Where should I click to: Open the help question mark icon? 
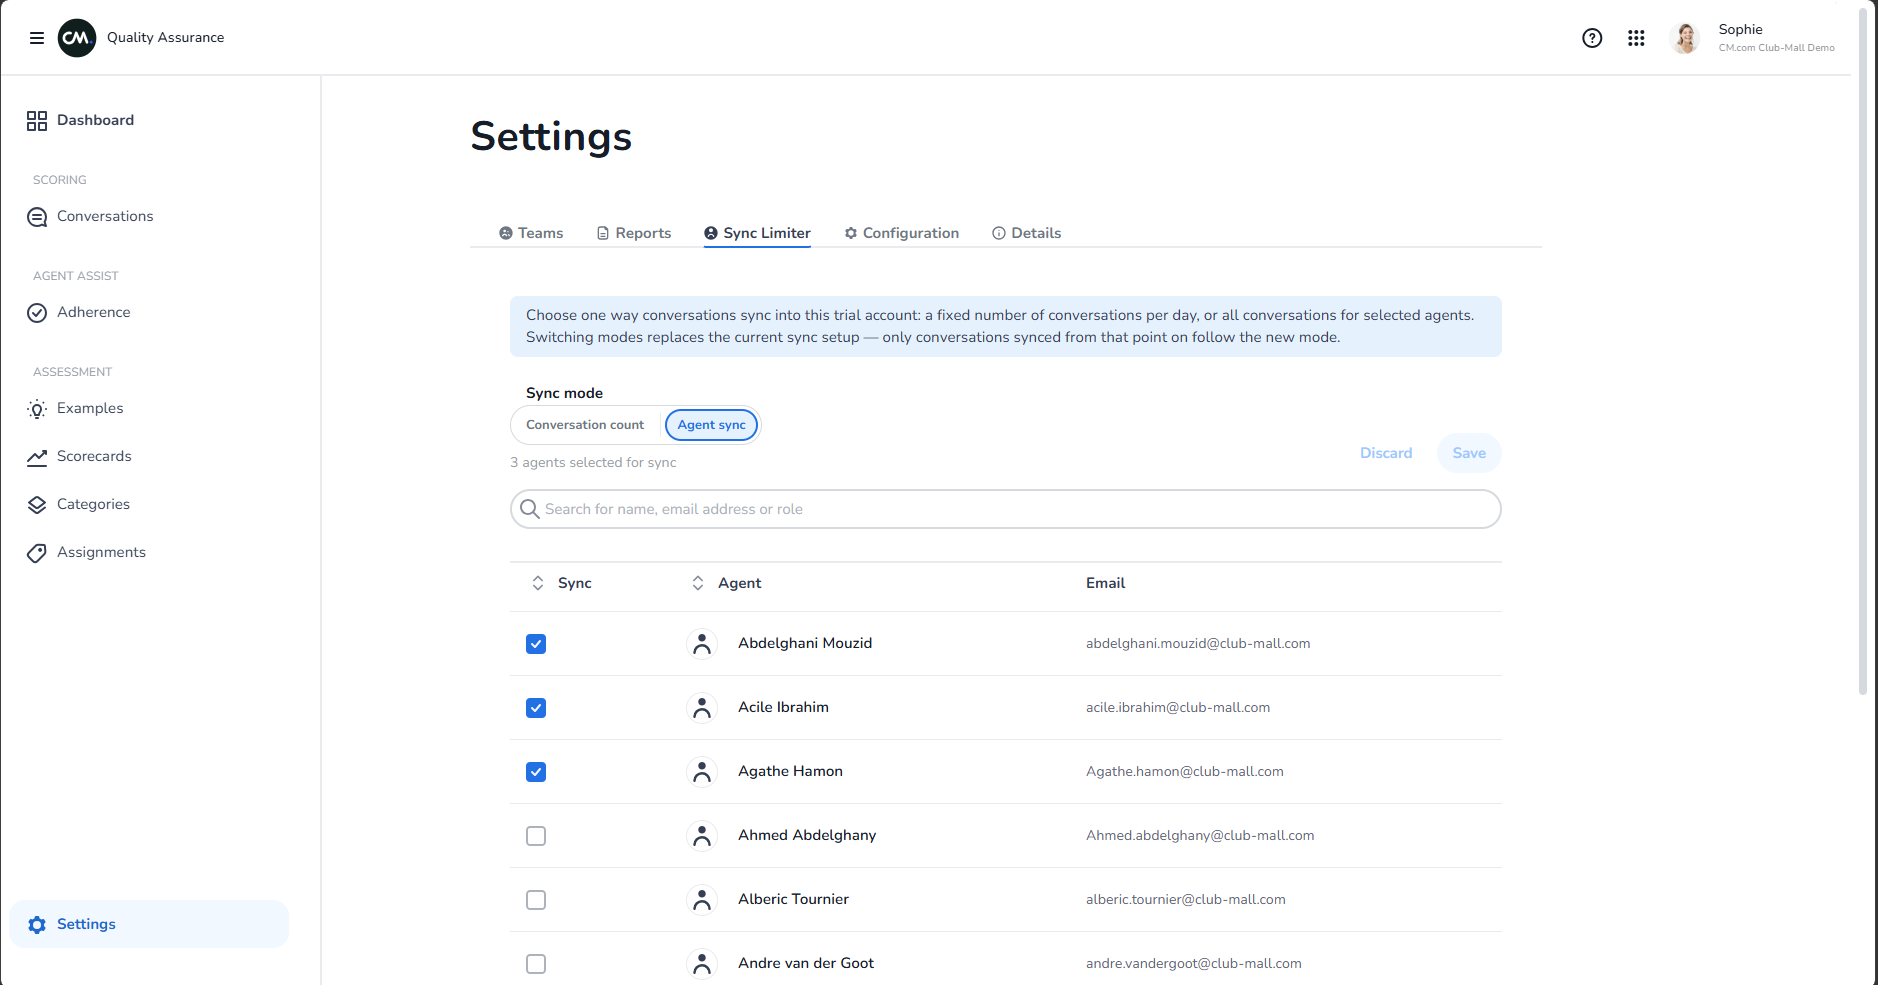point(1592,38)
